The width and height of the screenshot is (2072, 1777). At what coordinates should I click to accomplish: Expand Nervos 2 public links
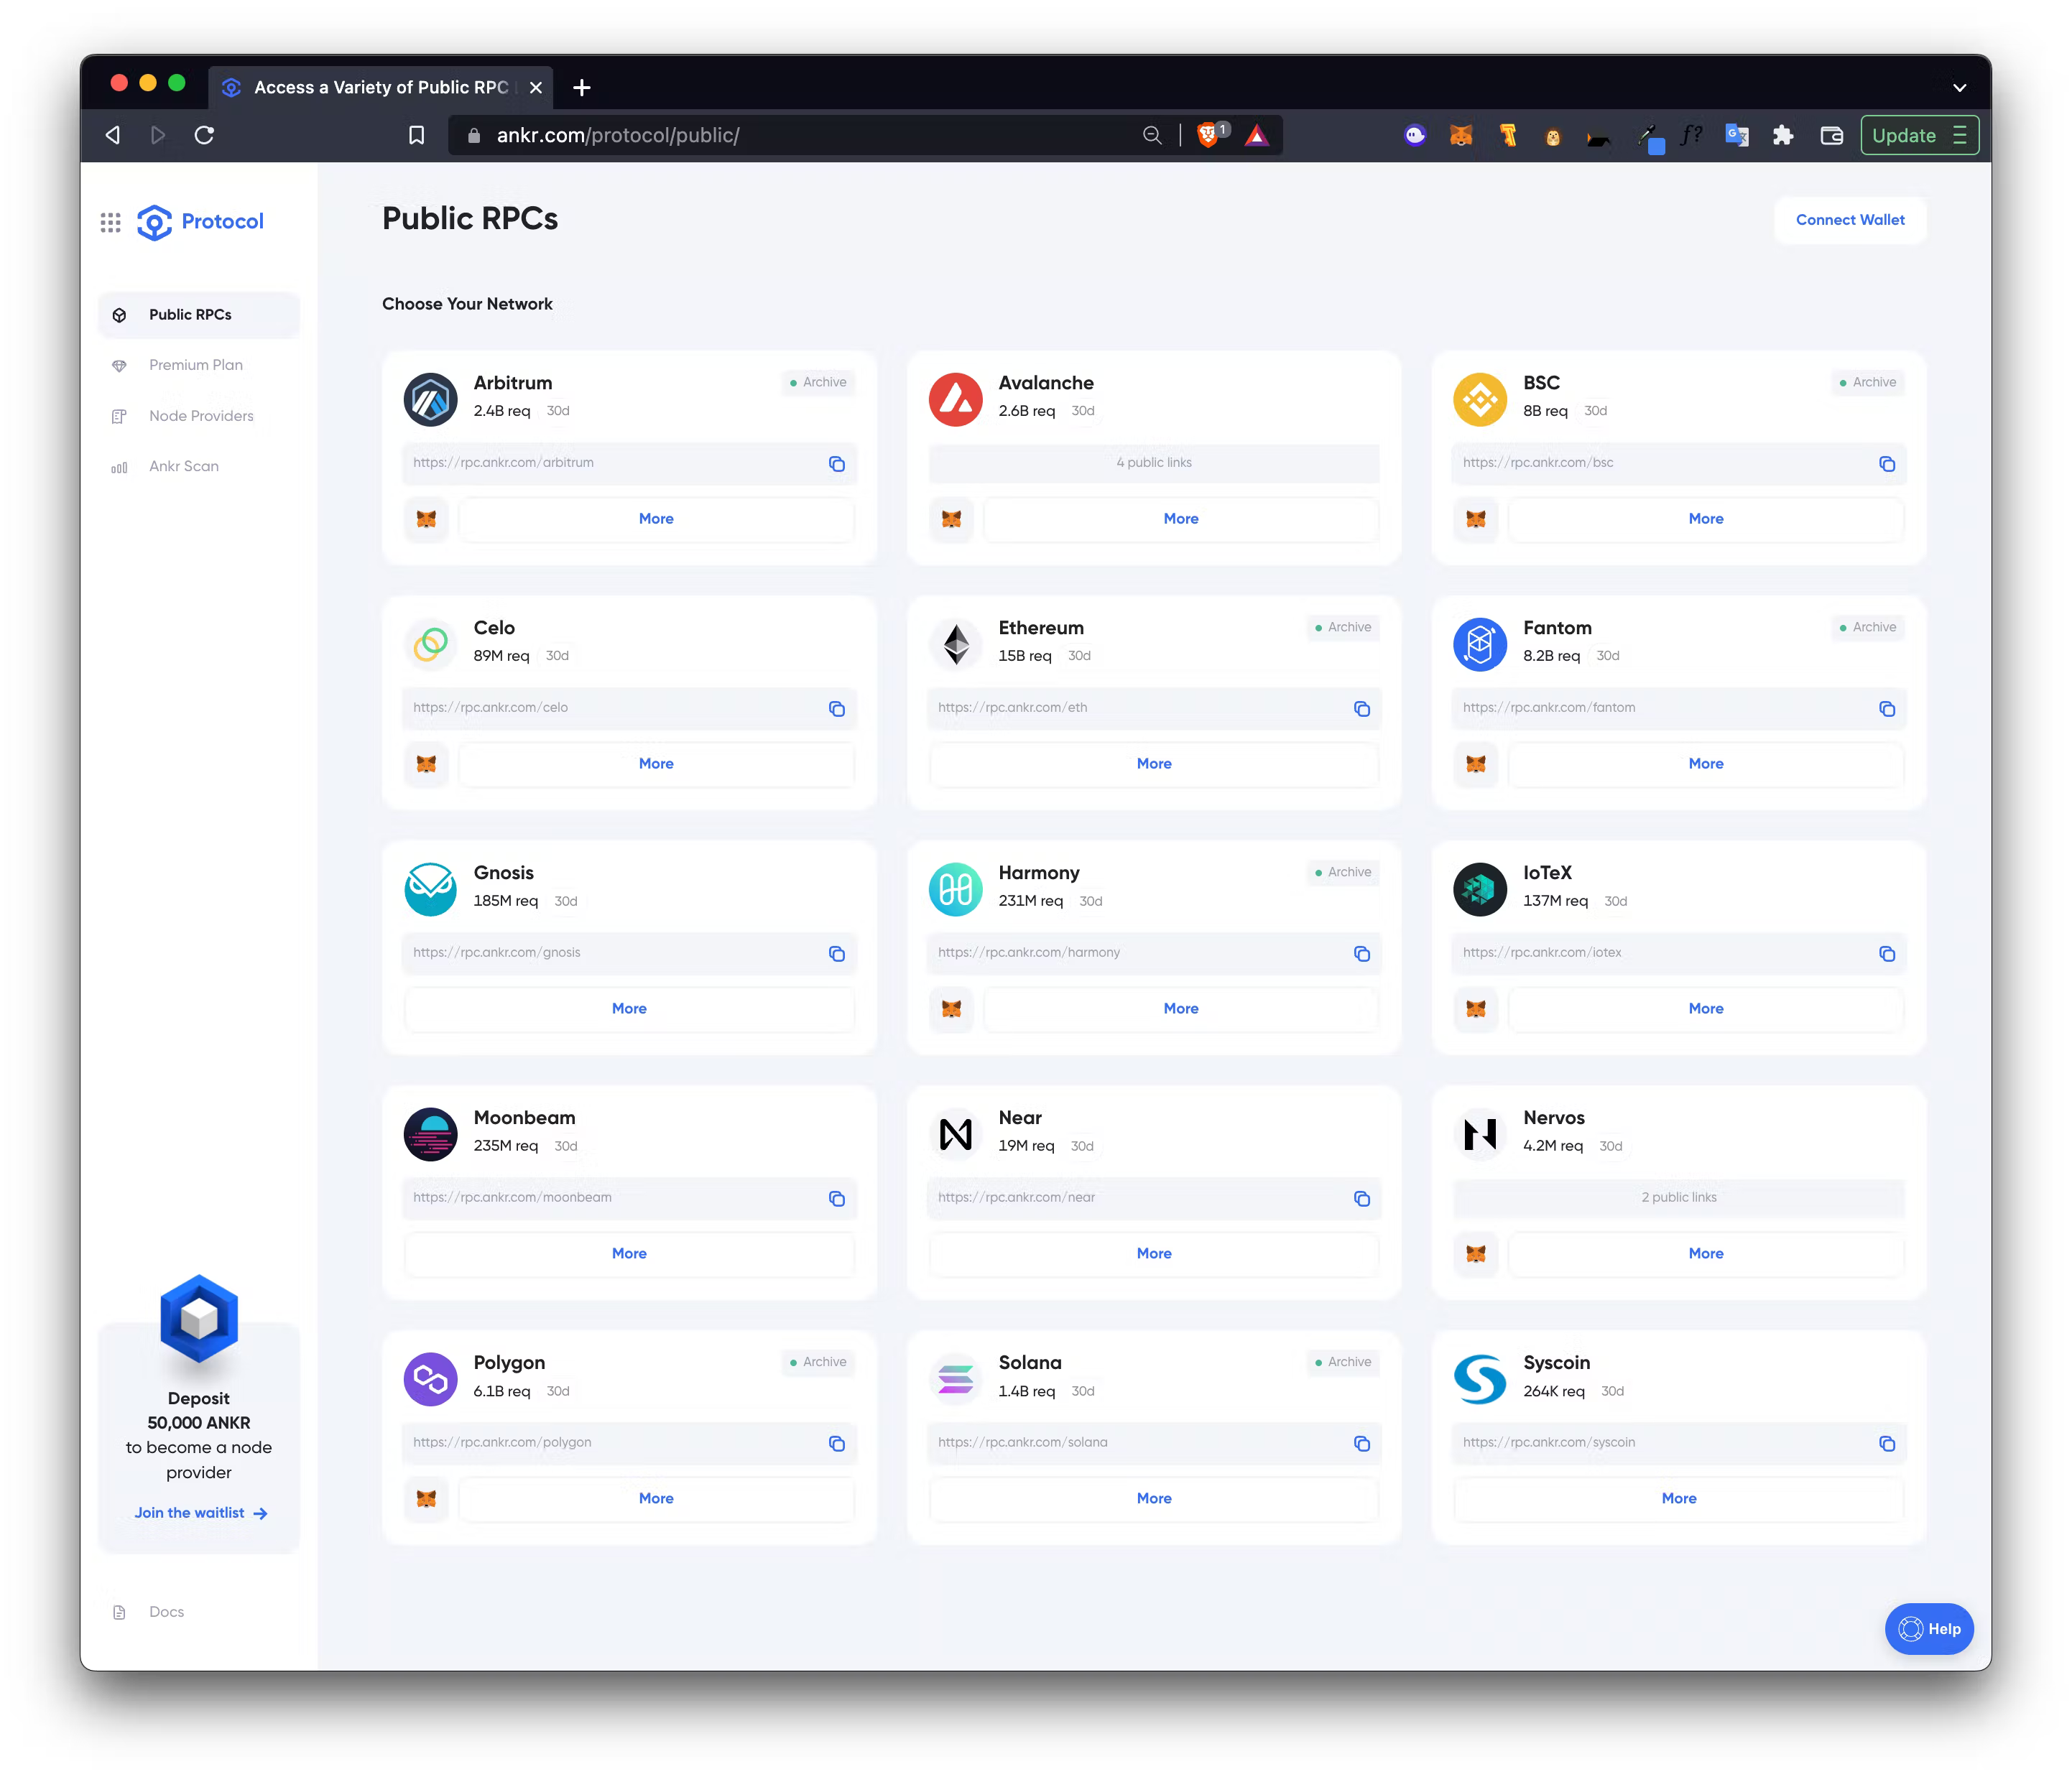coord(1678,1198)
